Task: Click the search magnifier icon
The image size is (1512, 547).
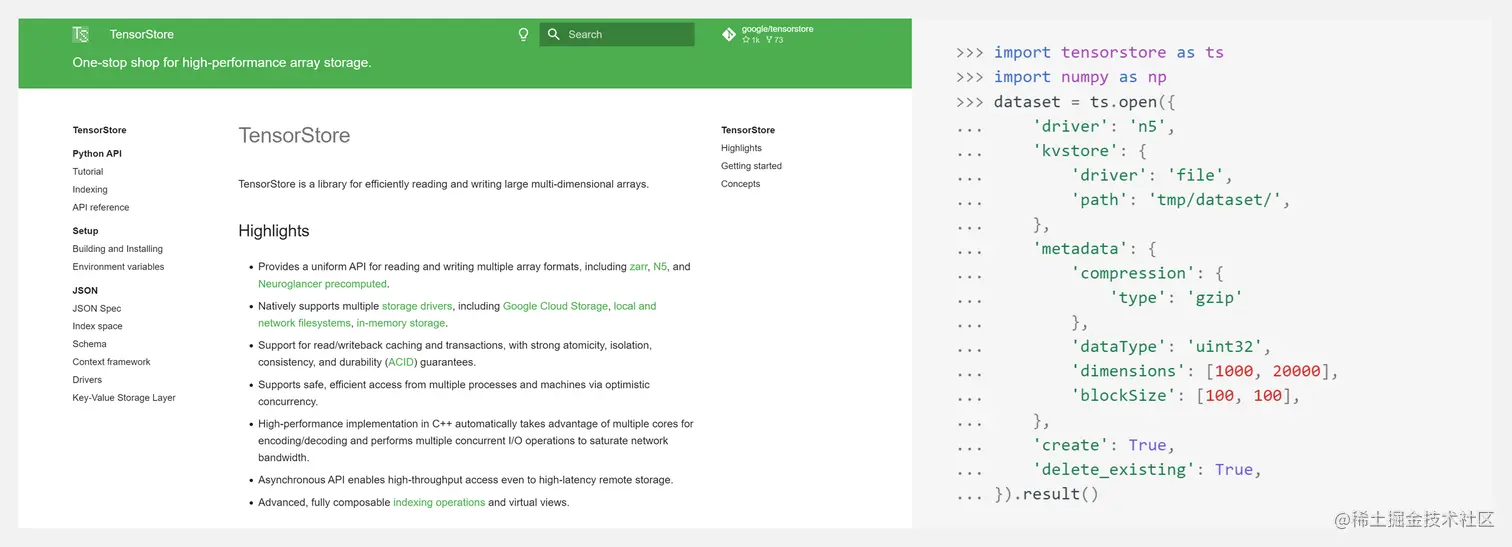Action: [x=554, y=34]
